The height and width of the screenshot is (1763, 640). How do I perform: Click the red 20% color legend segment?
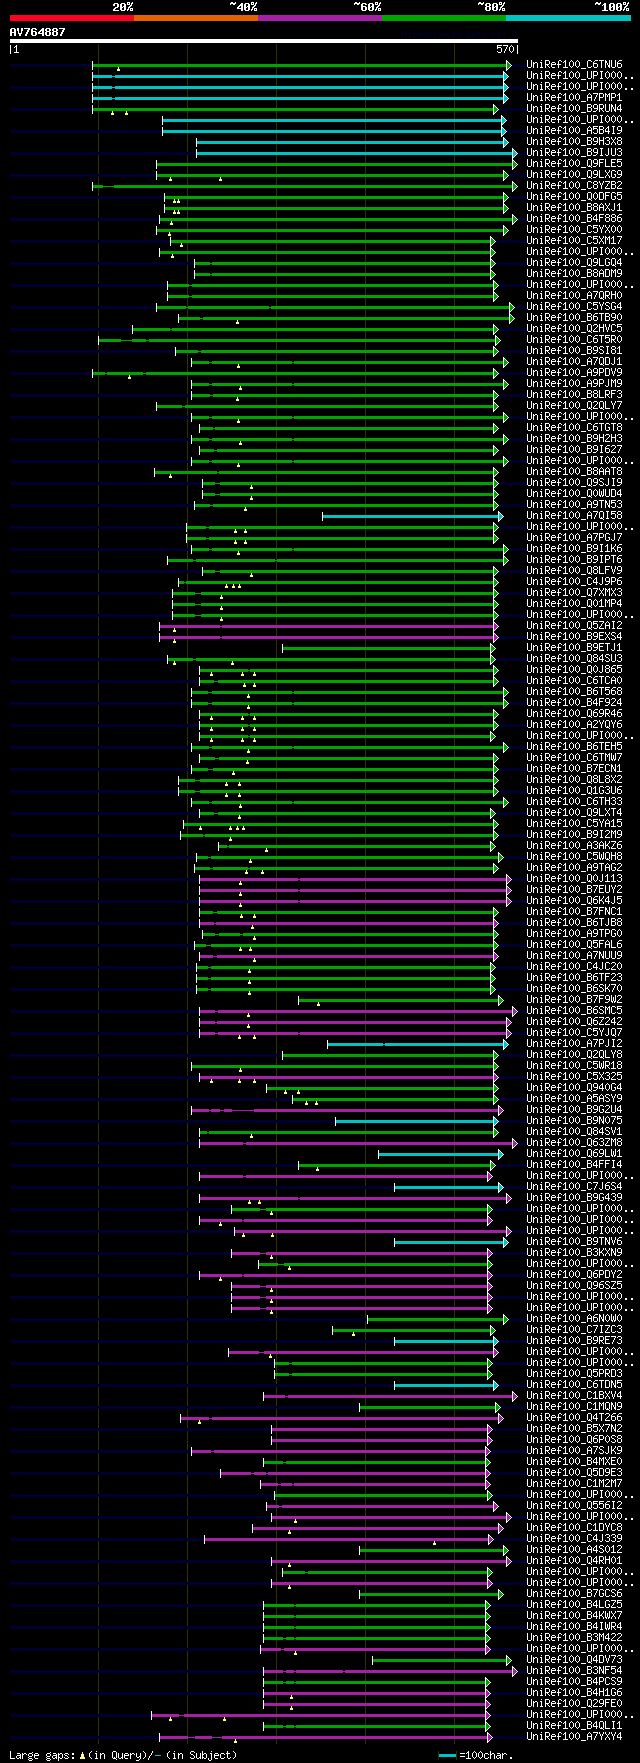pos(72,17)
